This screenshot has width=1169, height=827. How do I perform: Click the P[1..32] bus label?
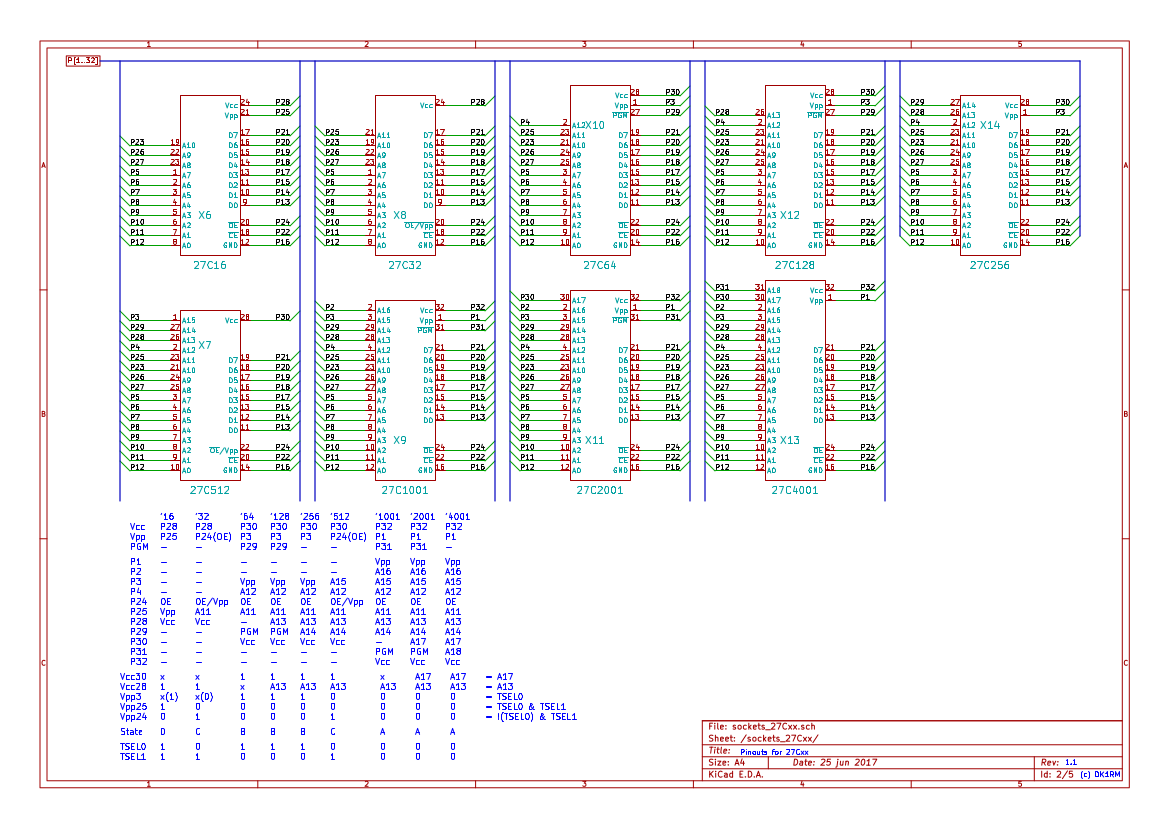coord(83,61)
